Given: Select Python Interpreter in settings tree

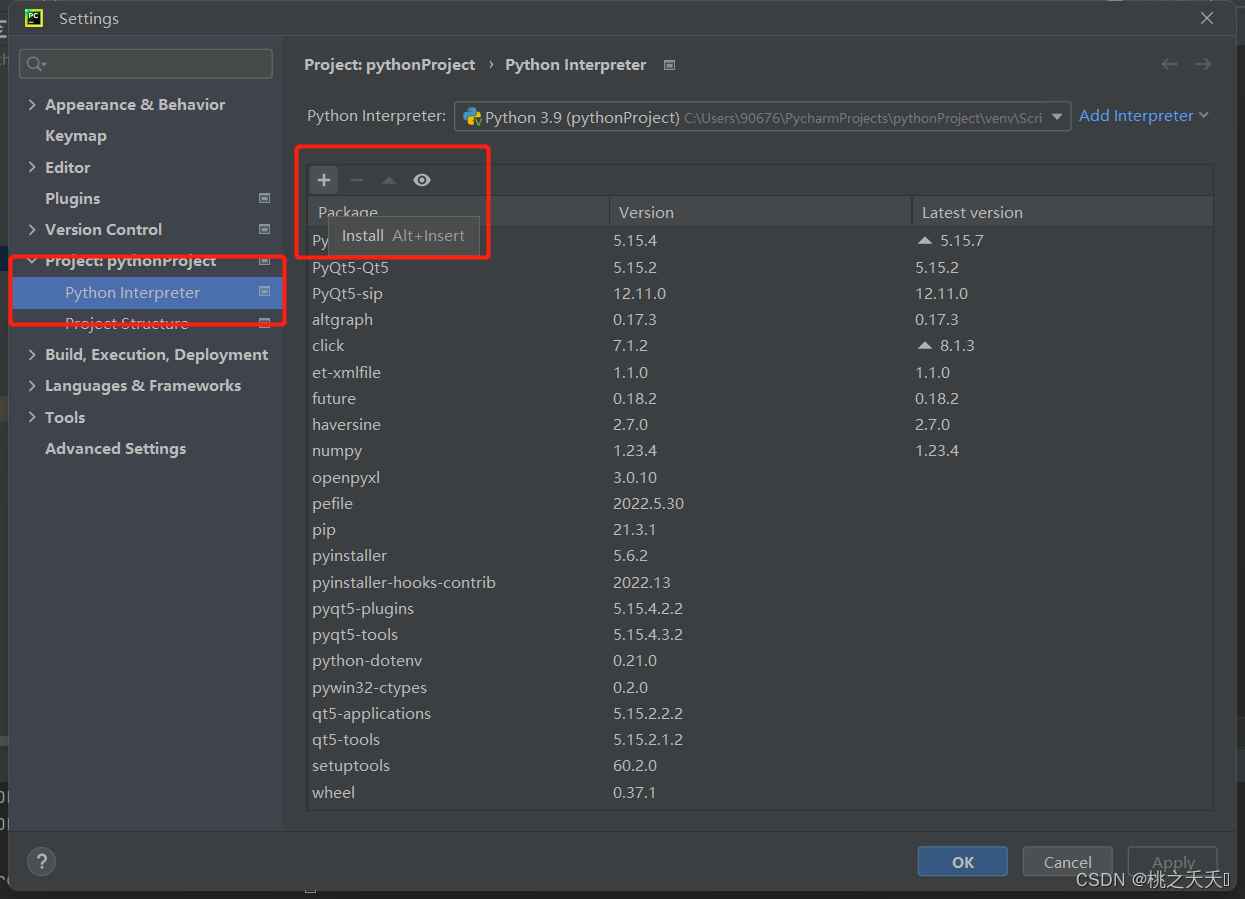Looking at the screenshot, I should pyautogui.click(x=147, y=292).
